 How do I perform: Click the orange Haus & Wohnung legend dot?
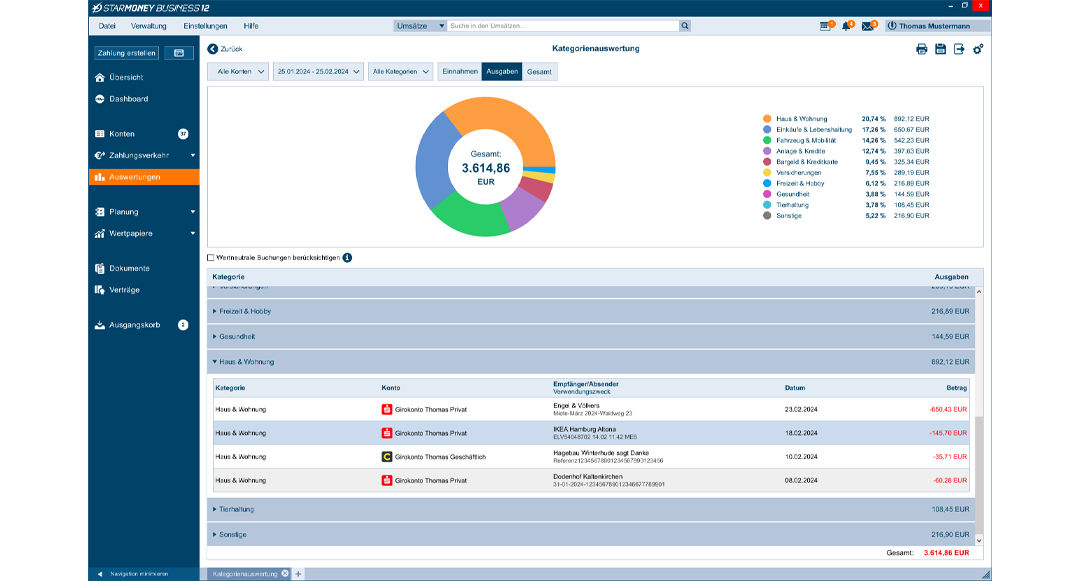click(767, 119)
